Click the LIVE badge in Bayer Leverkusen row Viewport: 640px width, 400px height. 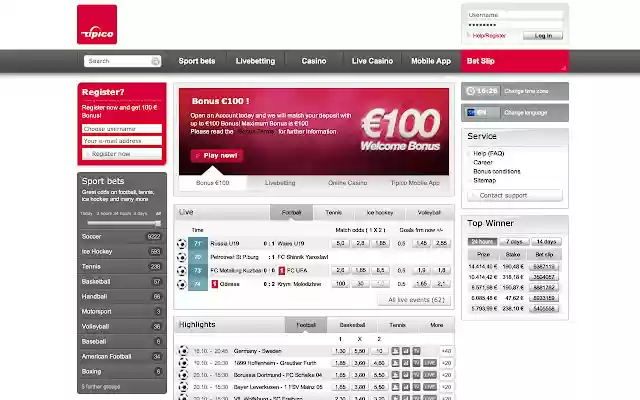point(430,387)
